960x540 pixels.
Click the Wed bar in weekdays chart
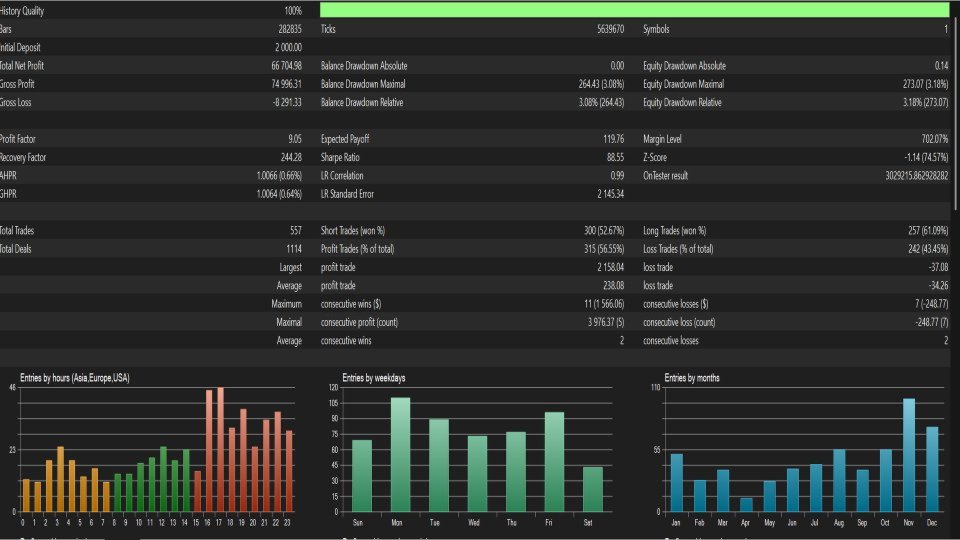478,474
